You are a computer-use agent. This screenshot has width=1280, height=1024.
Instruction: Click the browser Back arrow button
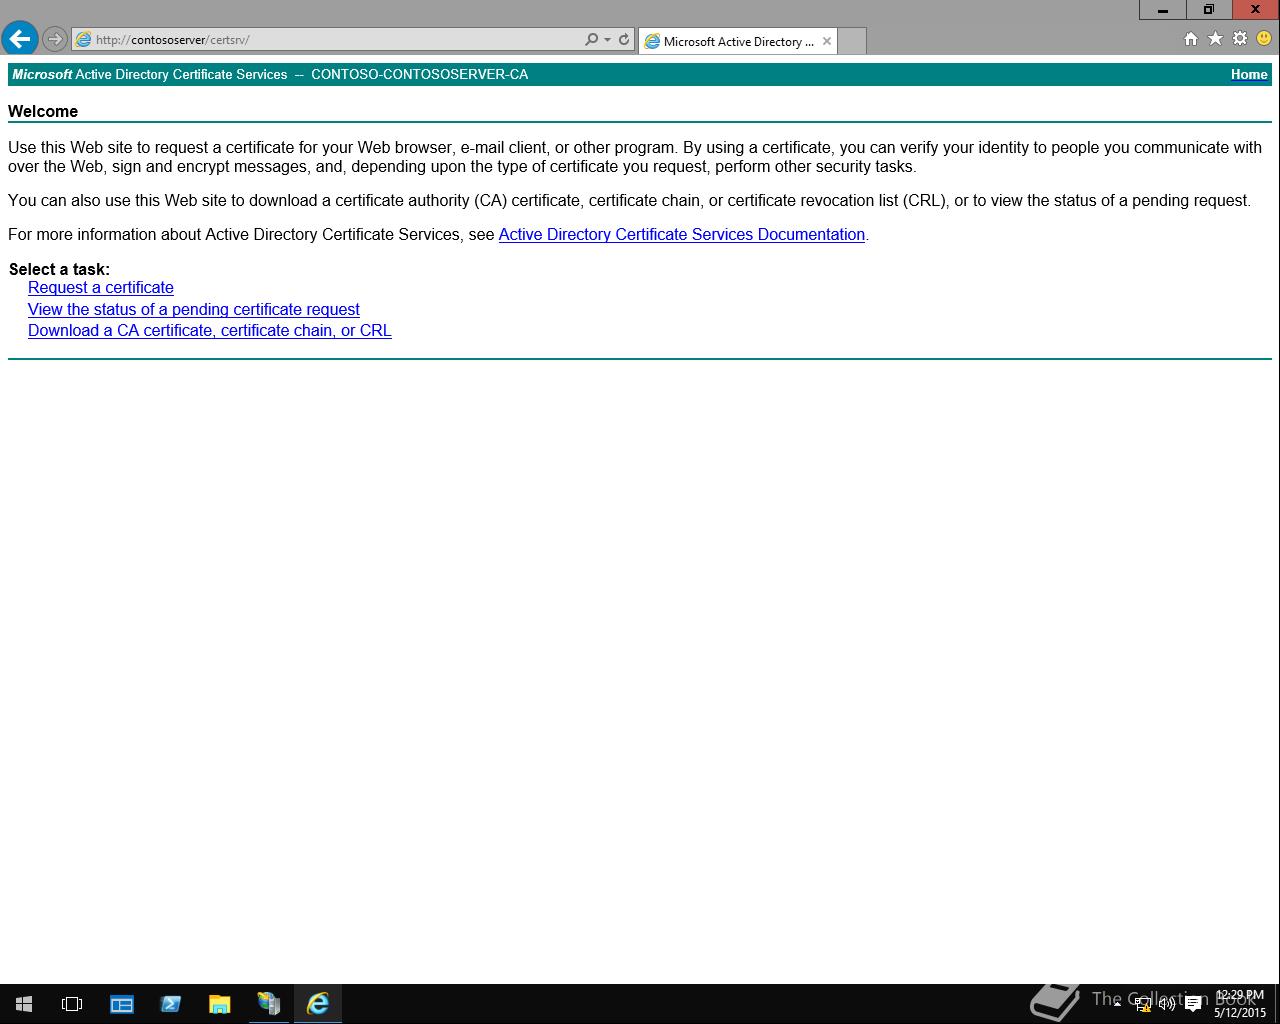(20, 39)
